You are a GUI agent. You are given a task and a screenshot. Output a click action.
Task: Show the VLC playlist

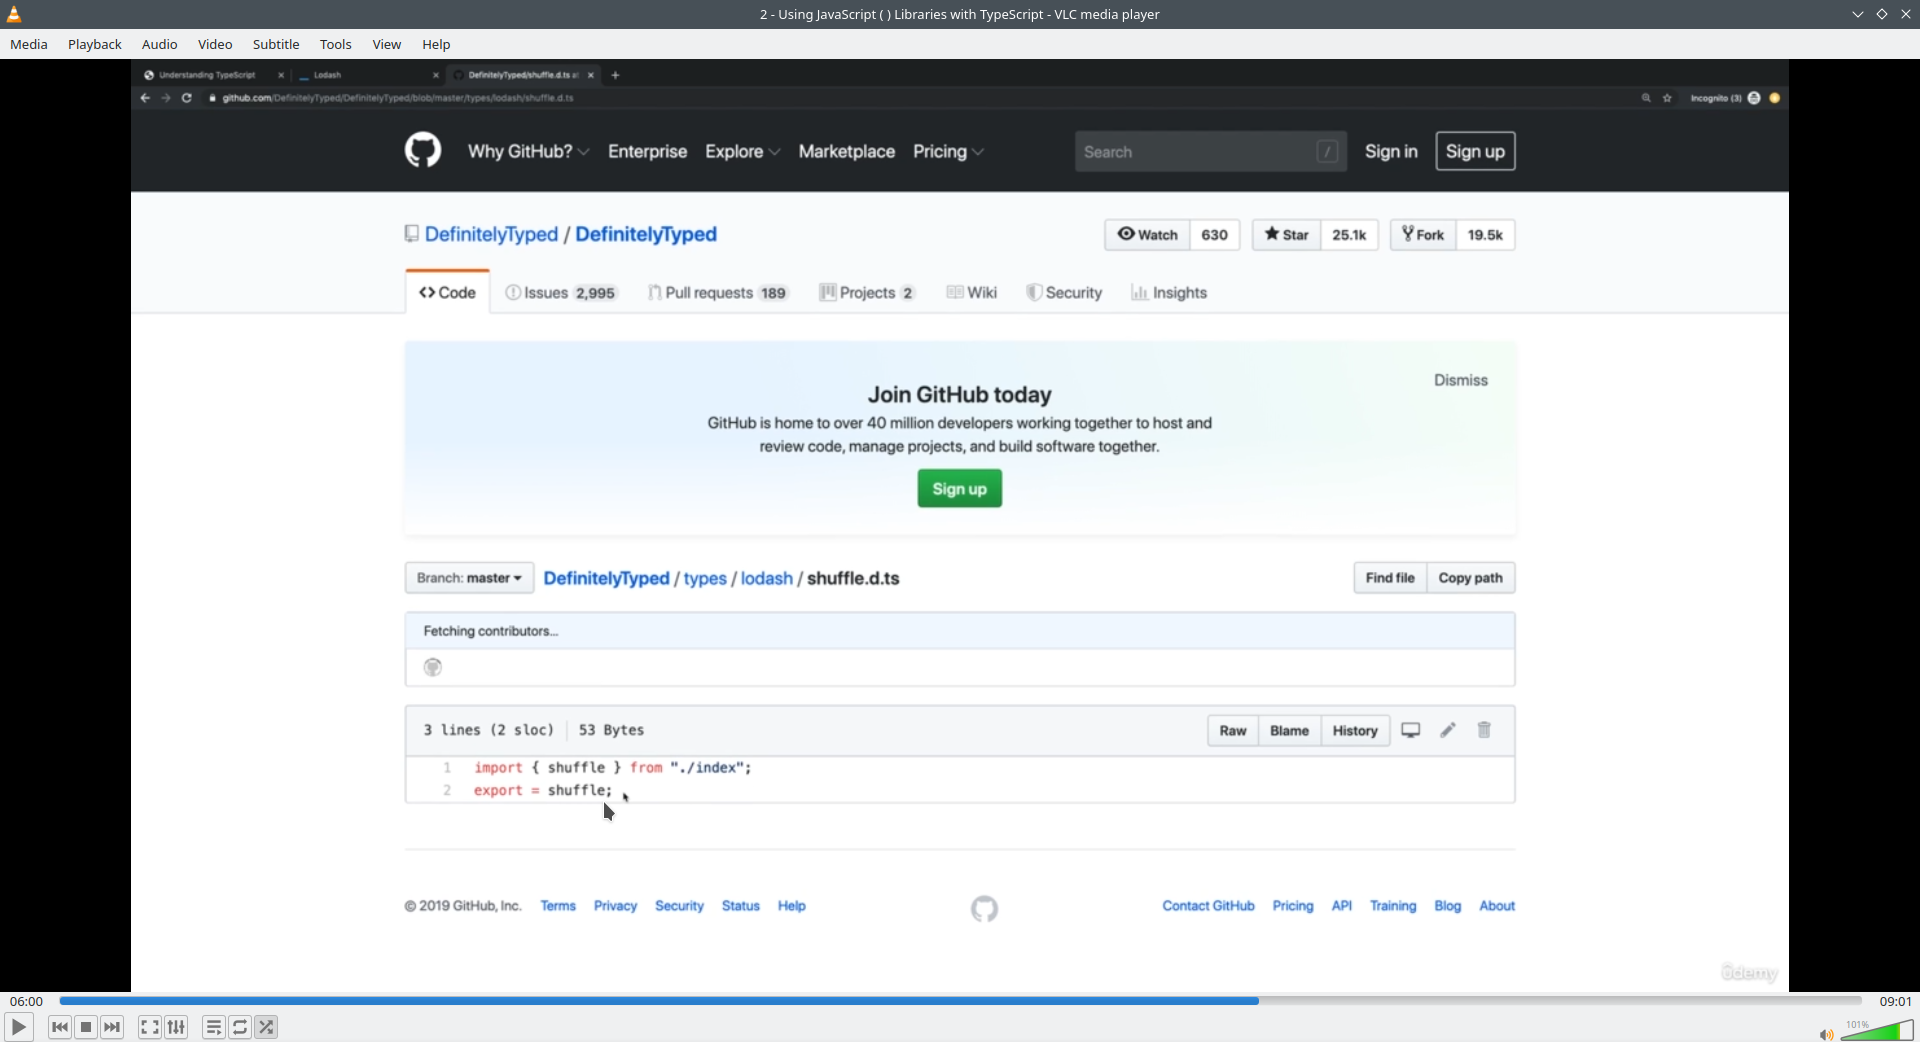click(214, 1027)
